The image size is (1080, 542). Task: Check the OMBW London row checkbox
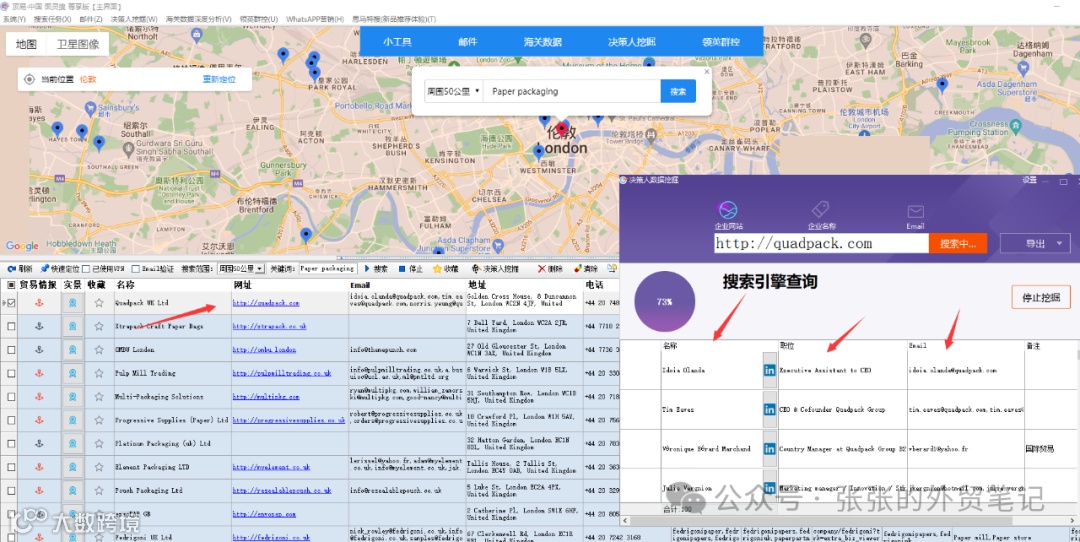pyautogui.click(x=12, y=350)
